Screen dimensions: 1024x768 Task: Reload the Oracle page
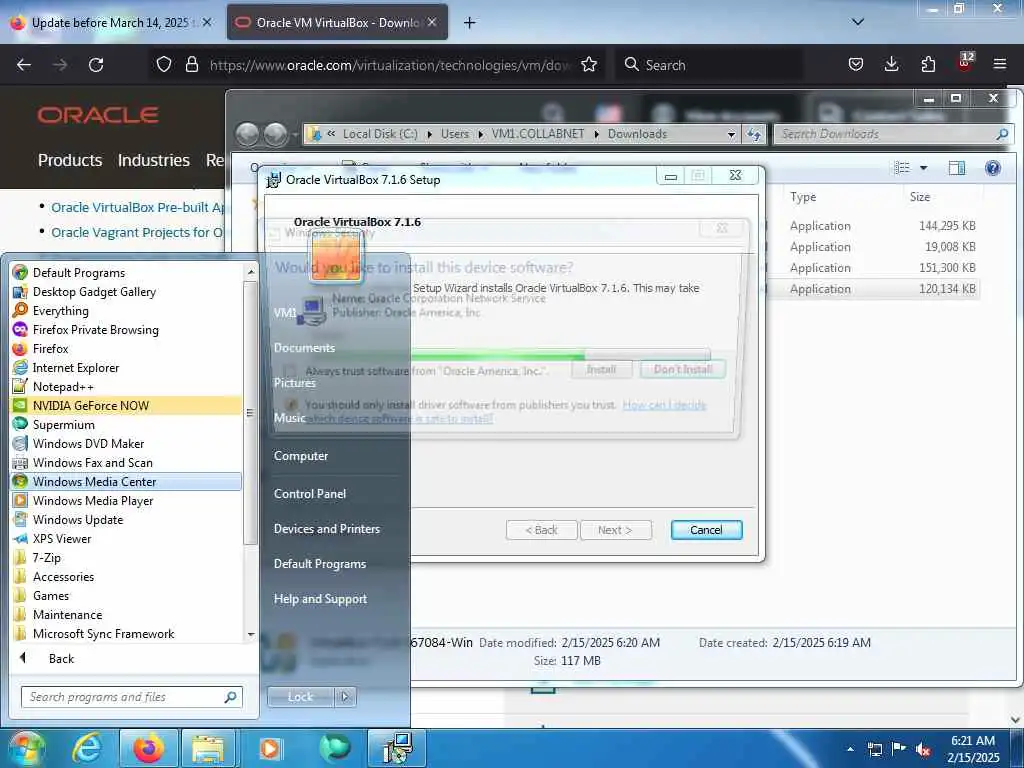(x=96, y=64)
